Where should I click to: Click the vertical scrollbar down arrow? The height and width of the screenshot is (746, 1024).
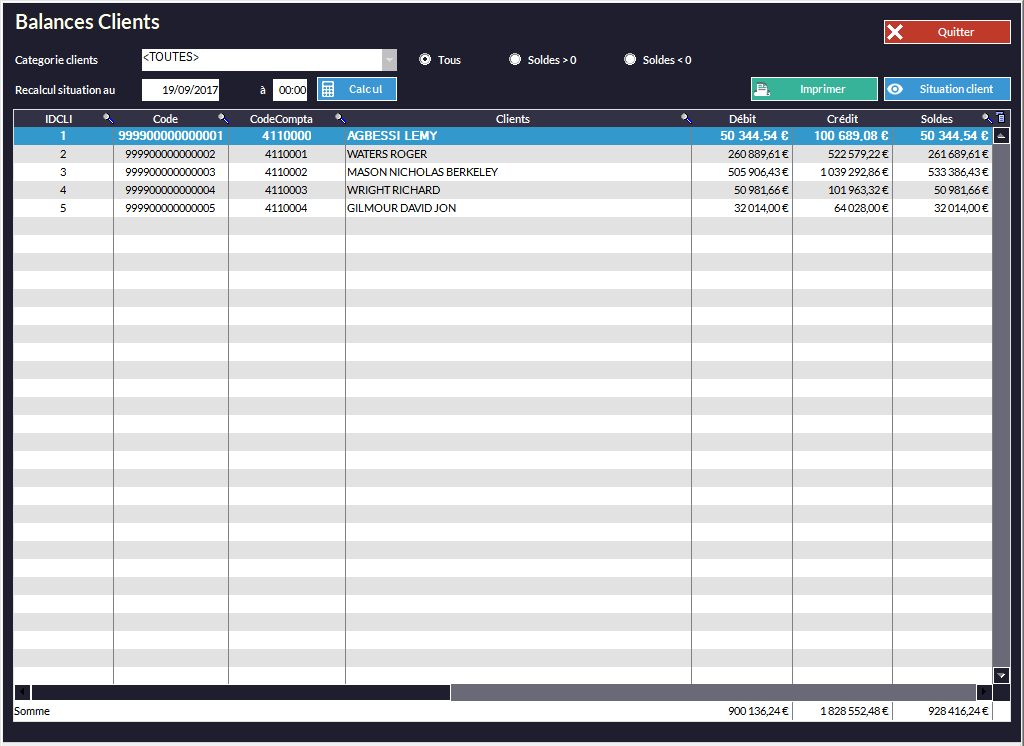coord(1001,675)
